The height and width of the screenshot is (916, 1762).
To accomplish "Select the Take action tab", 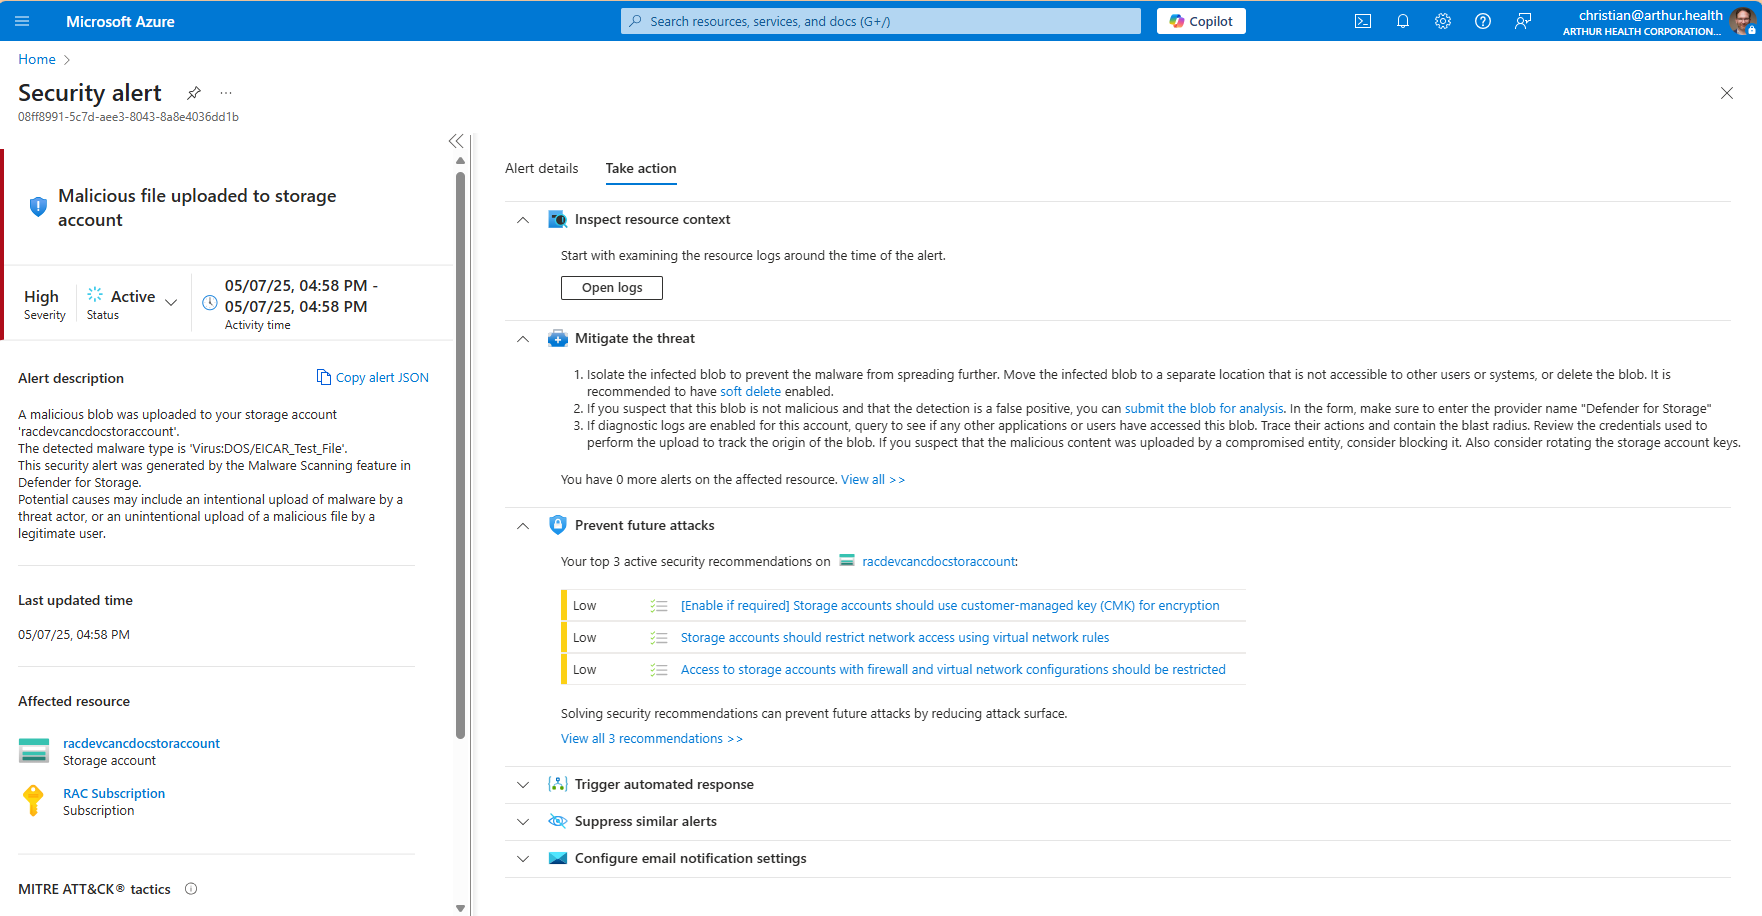I will point(641,168).
